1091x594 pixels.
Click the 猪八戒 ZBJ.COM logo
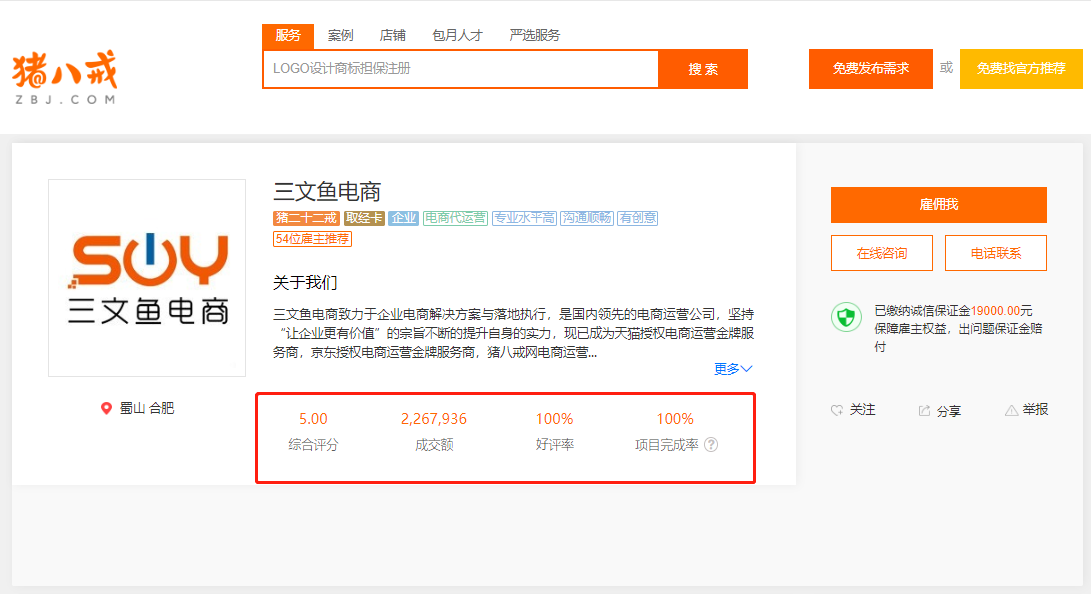click(x=65, y=77)
